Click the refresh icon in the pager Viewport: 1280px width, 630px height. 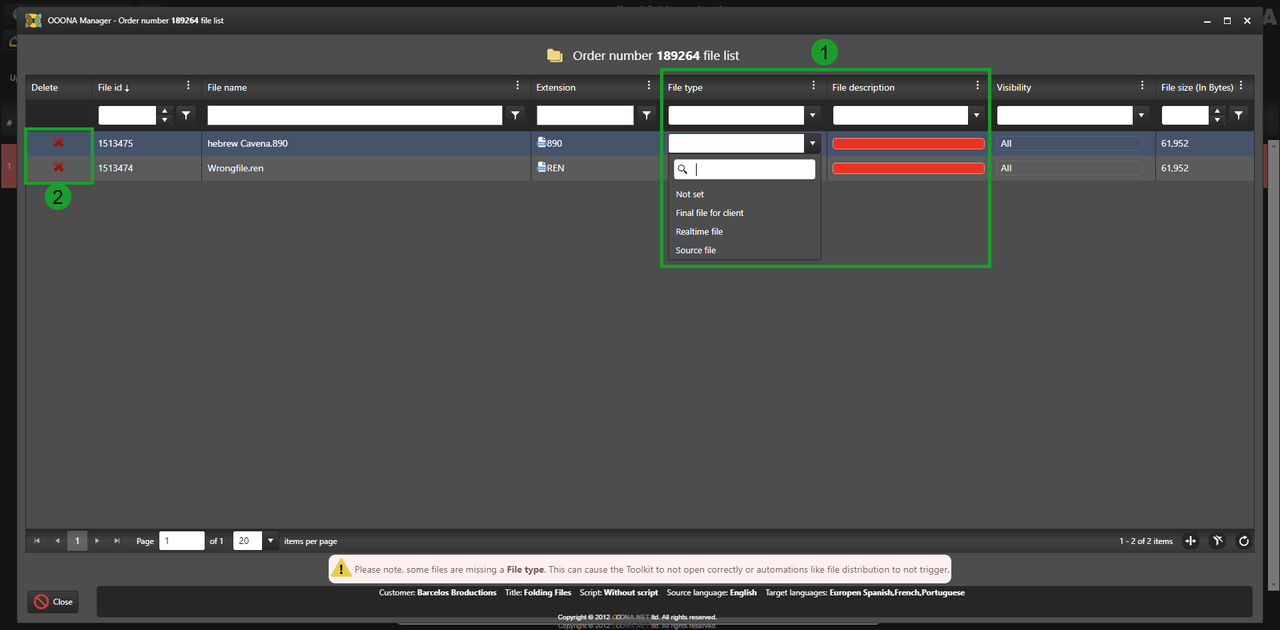pos(1243,541)
